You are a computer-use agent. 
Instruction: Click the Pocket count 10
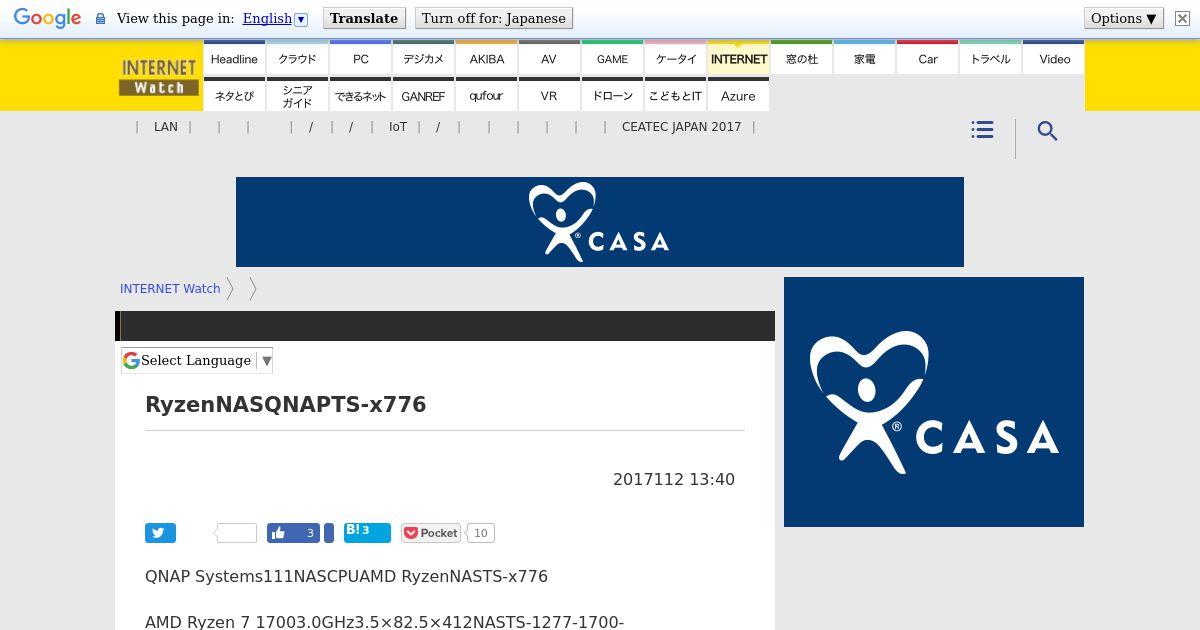click(480, 533)
